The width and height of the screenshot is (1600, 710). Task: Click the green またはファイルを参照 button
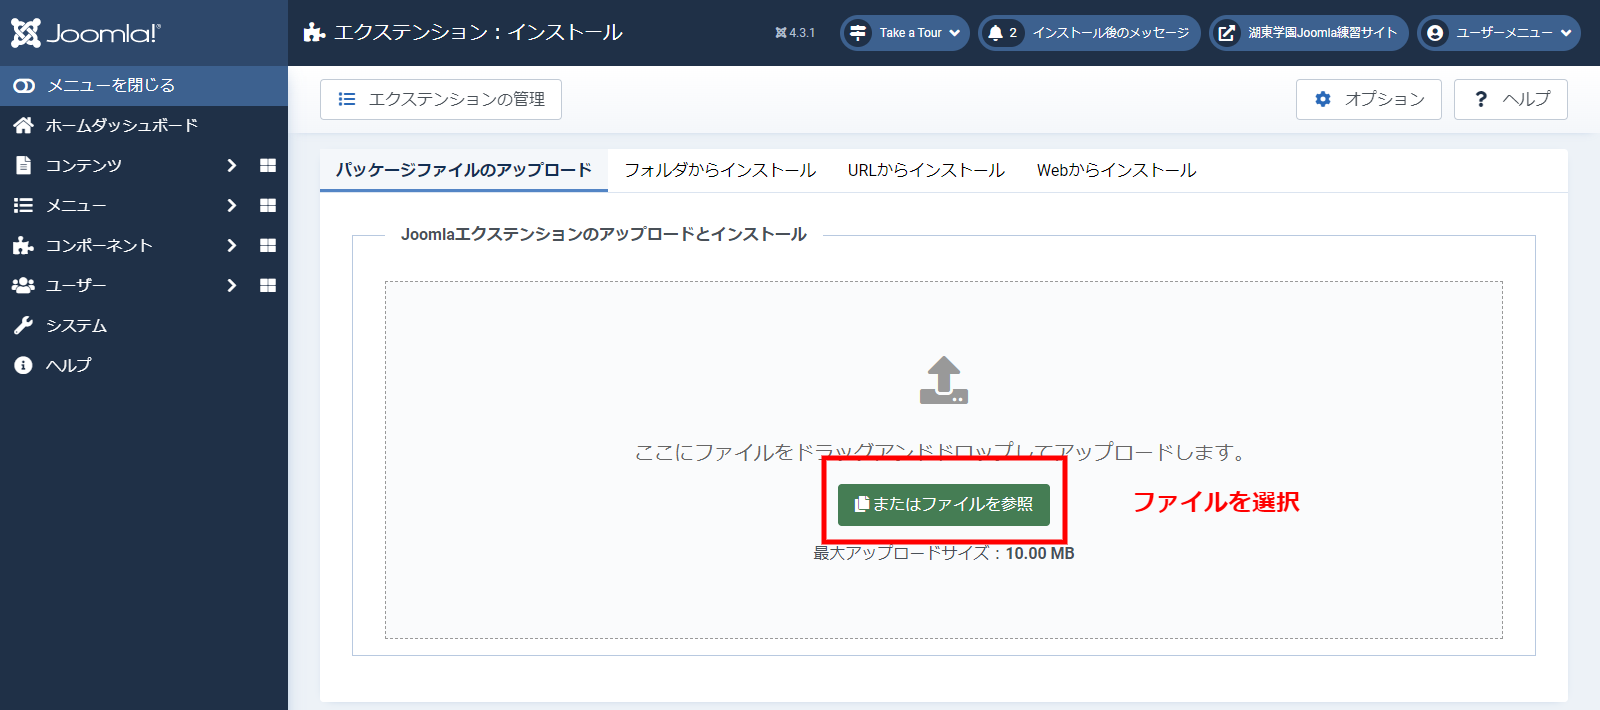[x=944, y=504]
